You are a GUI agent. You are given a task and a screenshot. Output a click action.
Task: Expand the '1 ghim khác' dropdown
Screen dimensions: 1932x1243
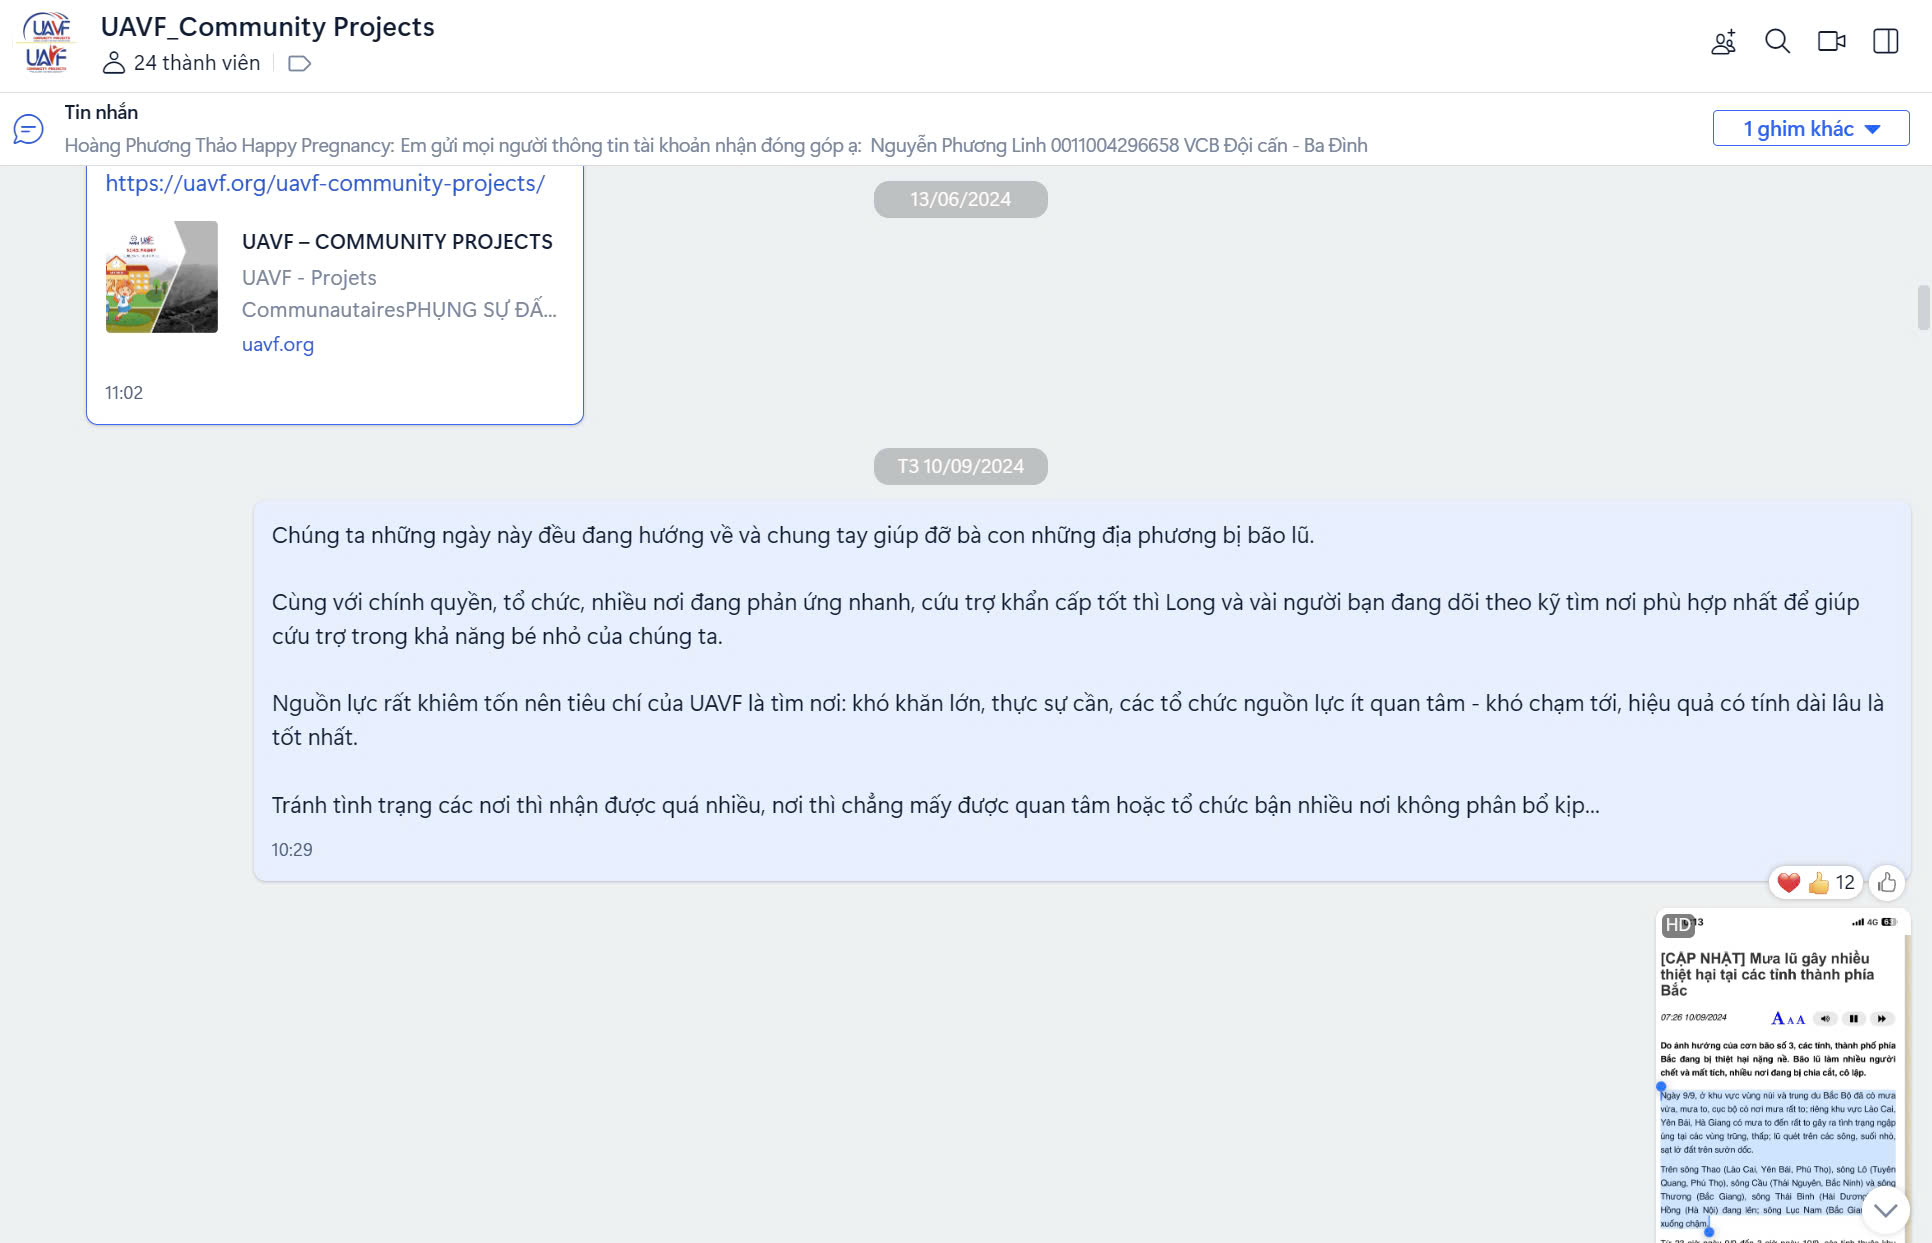coord(1810,129)
